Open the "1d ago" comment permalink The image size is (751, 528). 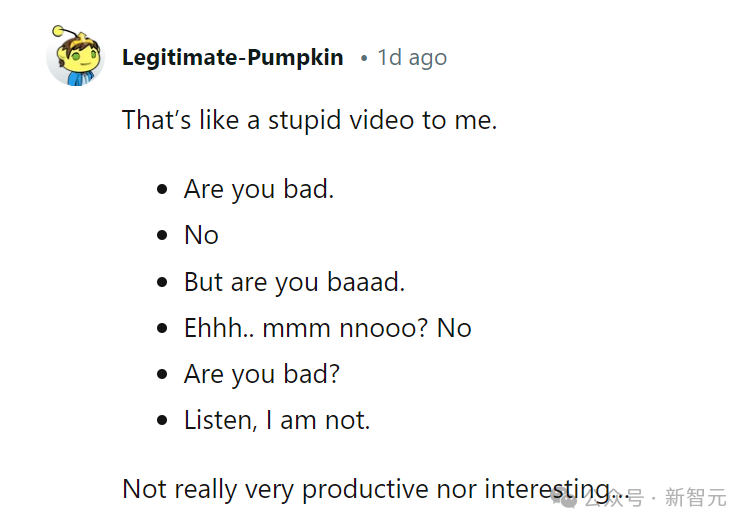click(412, 58)
